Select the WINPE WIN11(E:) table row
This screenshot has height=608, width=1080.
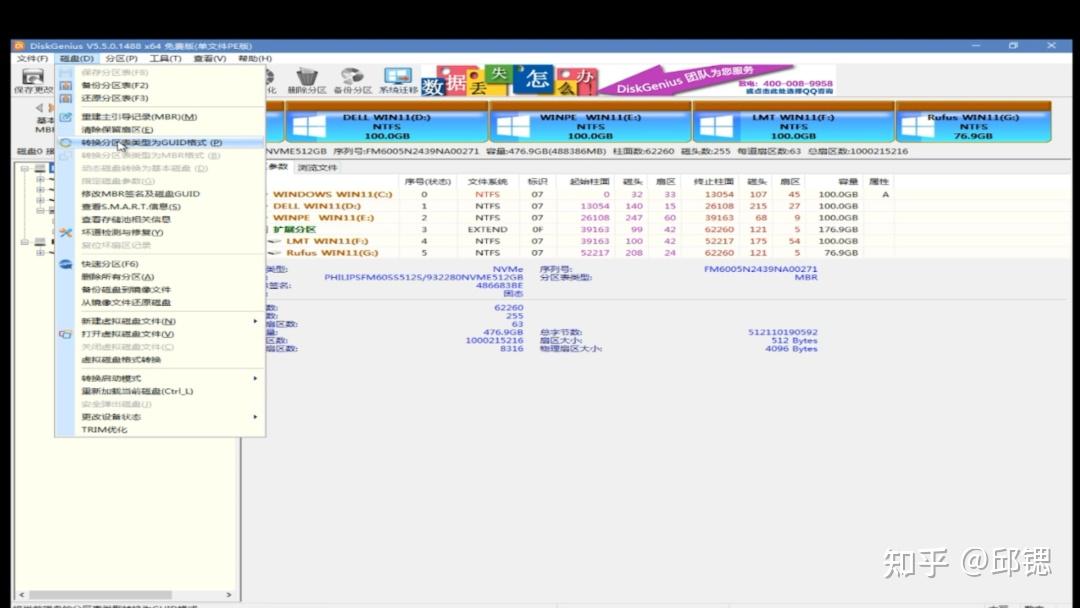pos(579,218)
